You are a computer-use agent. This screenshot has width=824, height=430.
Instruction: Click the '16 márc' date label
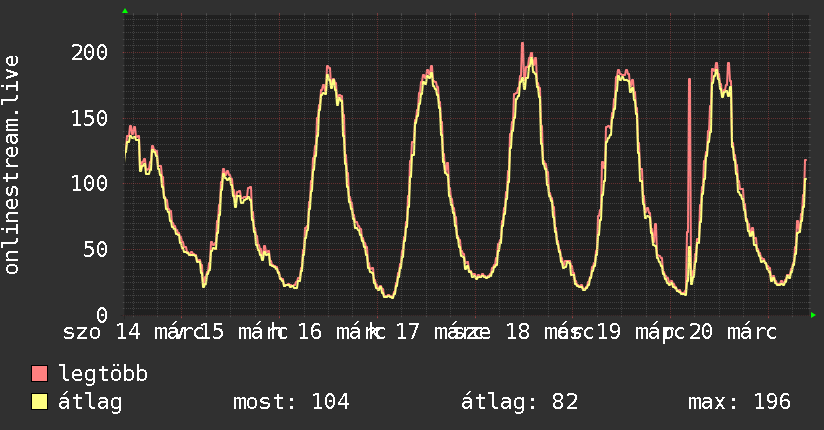pyautogui.click(x=335, y=332)
